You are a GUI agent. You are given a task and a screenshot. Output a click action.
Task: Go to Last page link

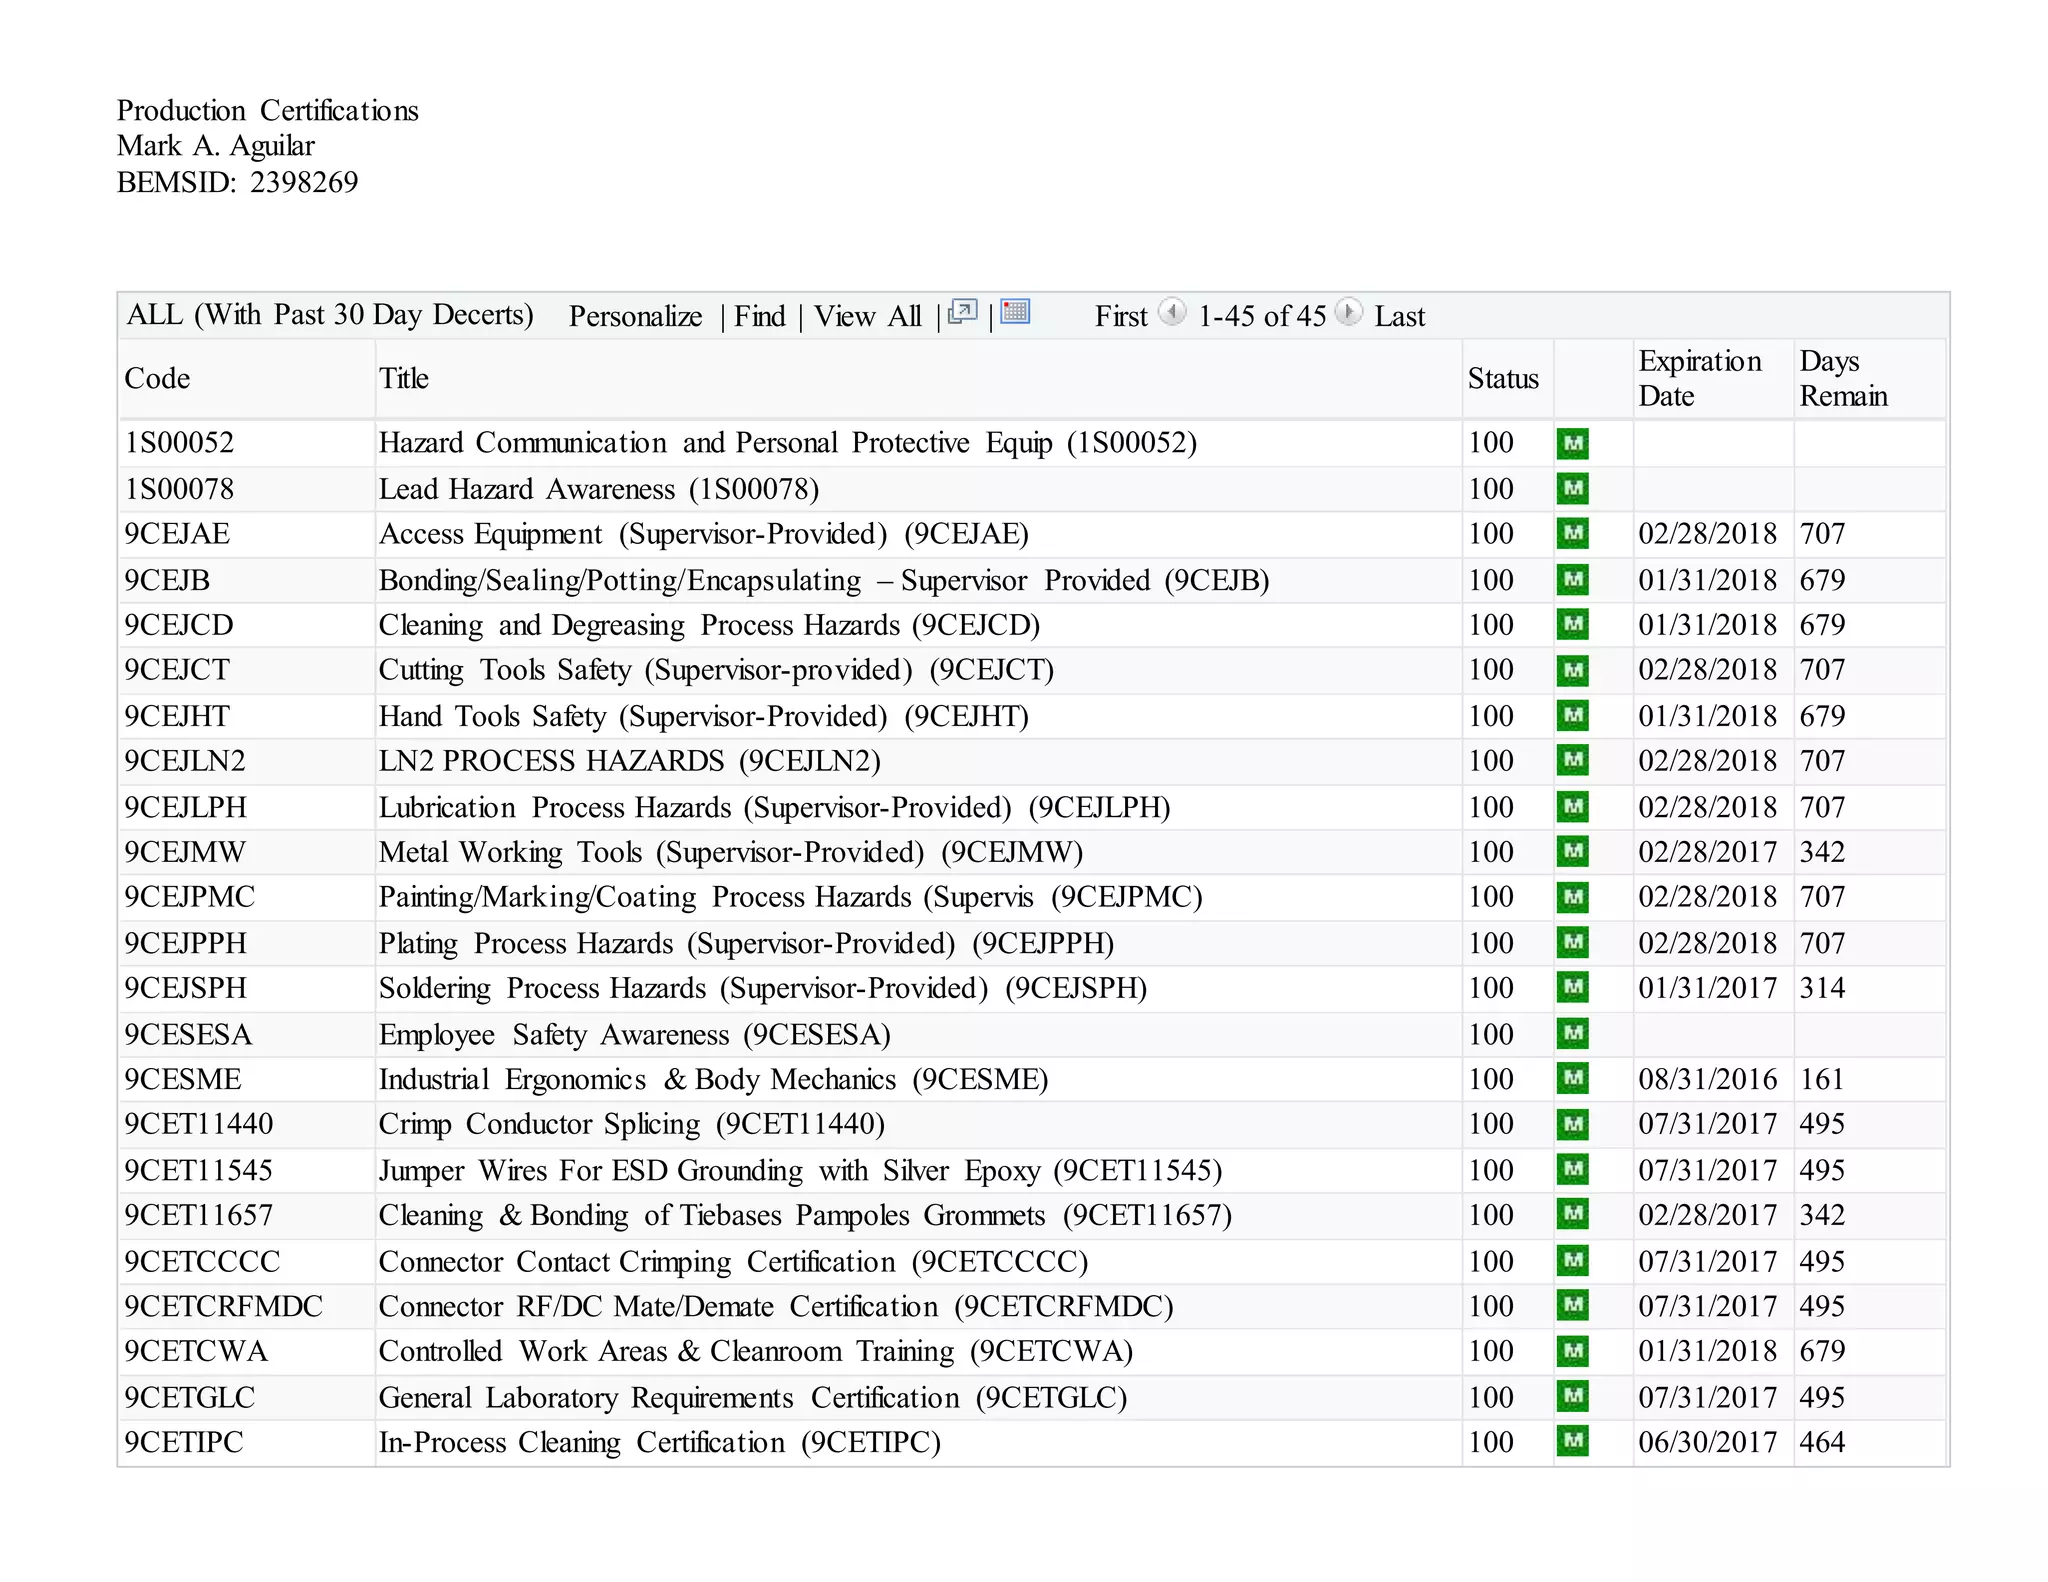point(1399,317)
